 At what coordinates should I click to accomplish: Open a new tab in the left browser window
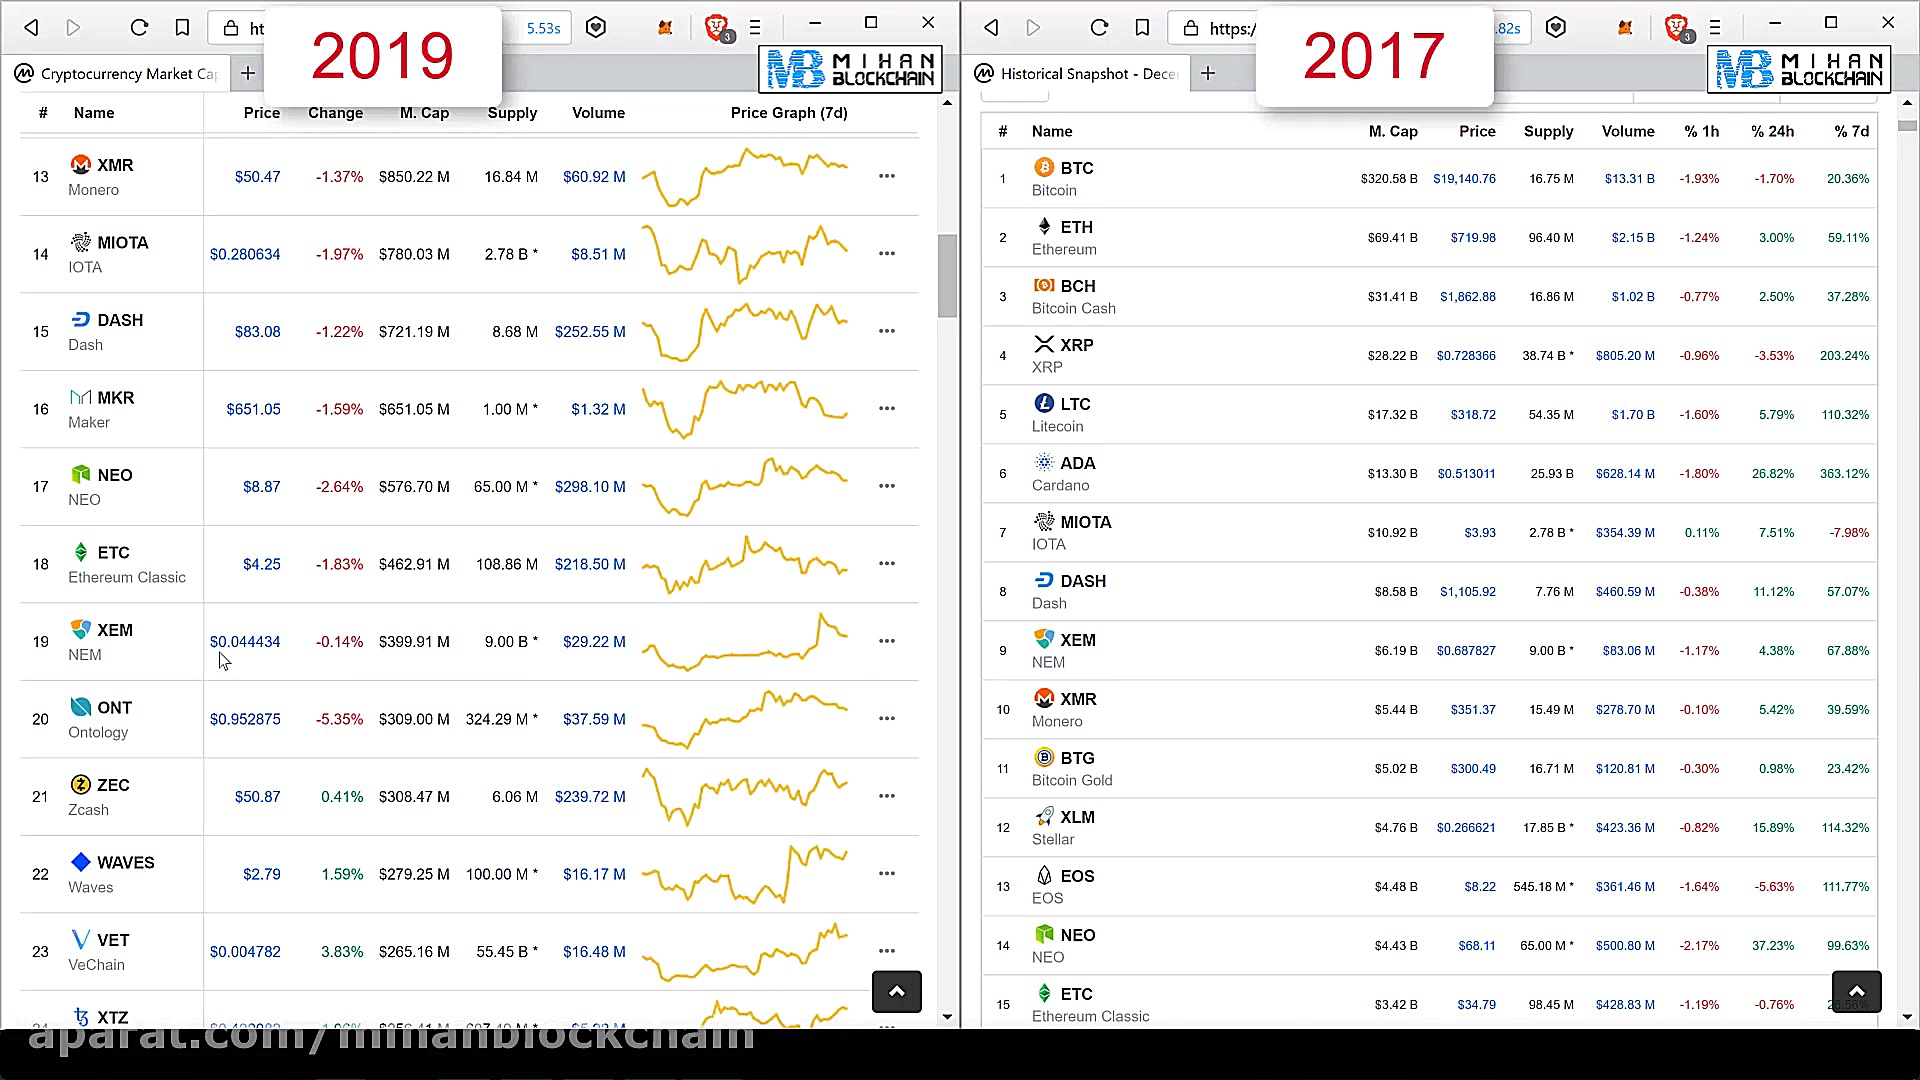click(248, 73)
